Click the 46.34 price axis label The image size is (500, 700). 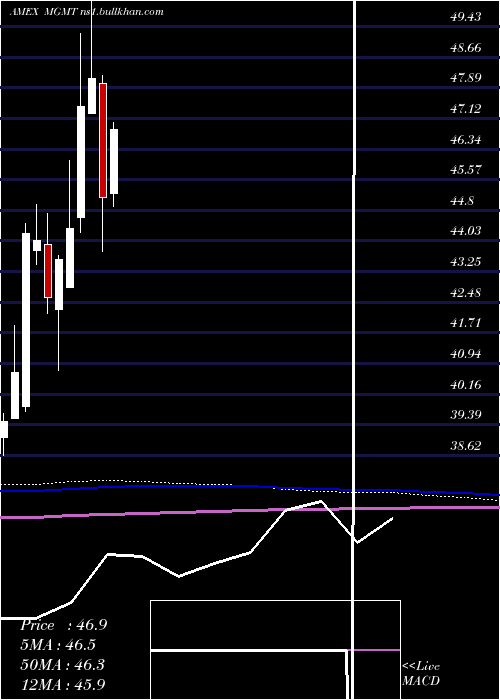pos(466,140)
